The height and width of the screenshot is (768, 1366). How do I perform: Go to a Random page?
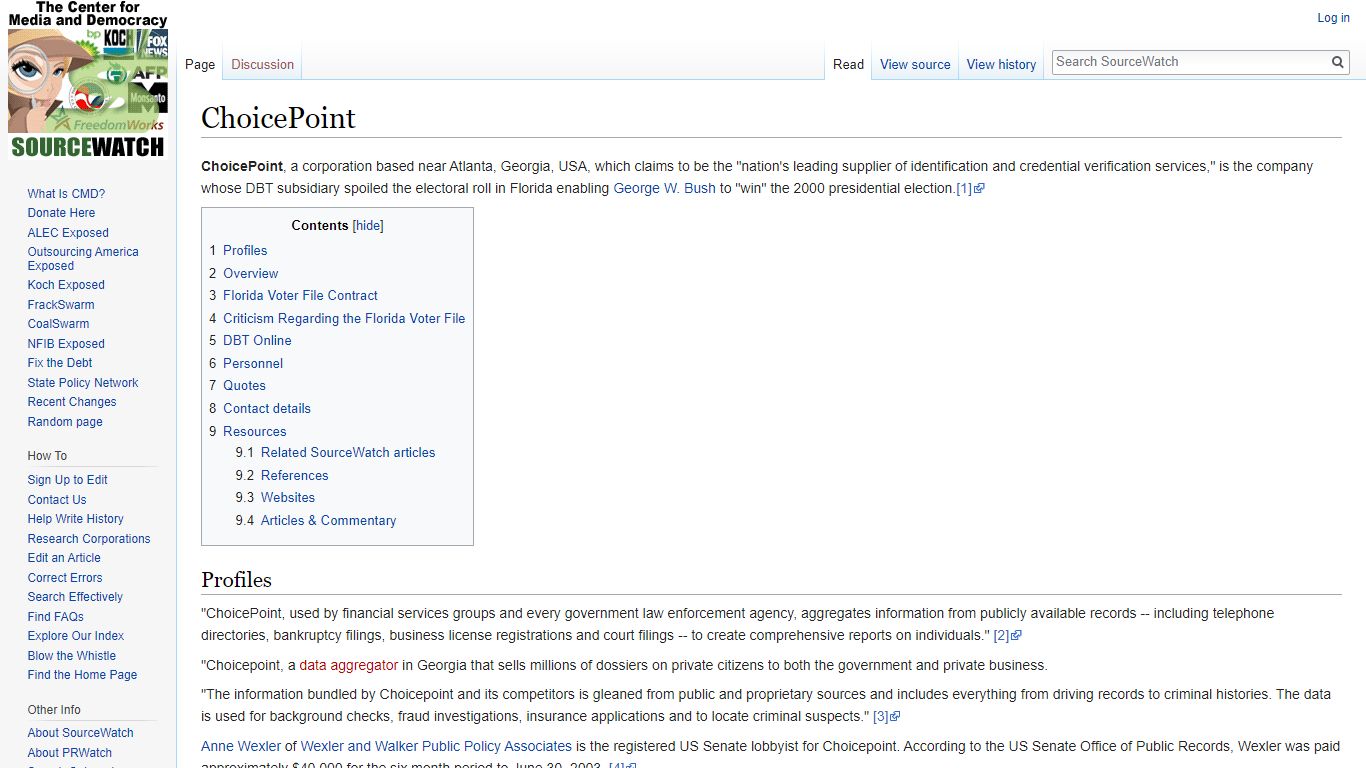[65, 422]
